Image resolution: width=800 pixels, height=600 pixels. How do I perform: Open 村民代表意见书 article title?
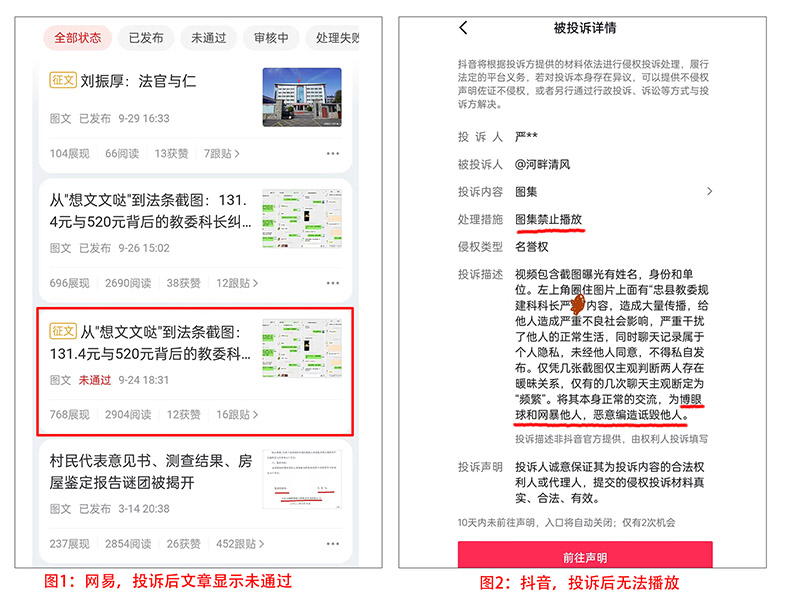150,472
